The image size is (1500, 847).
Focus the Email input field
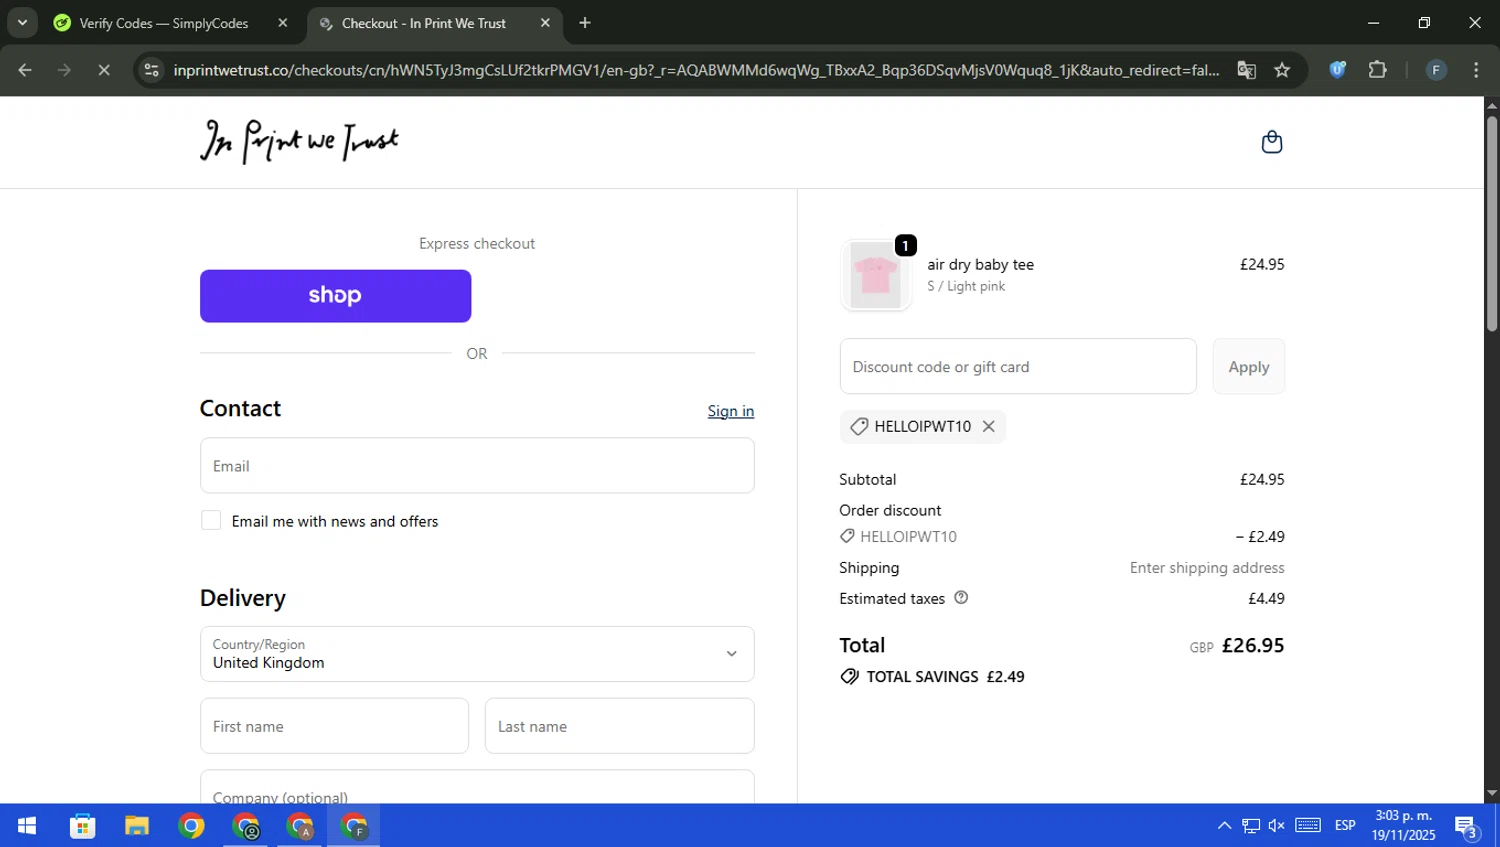click(x=477, y=465)
